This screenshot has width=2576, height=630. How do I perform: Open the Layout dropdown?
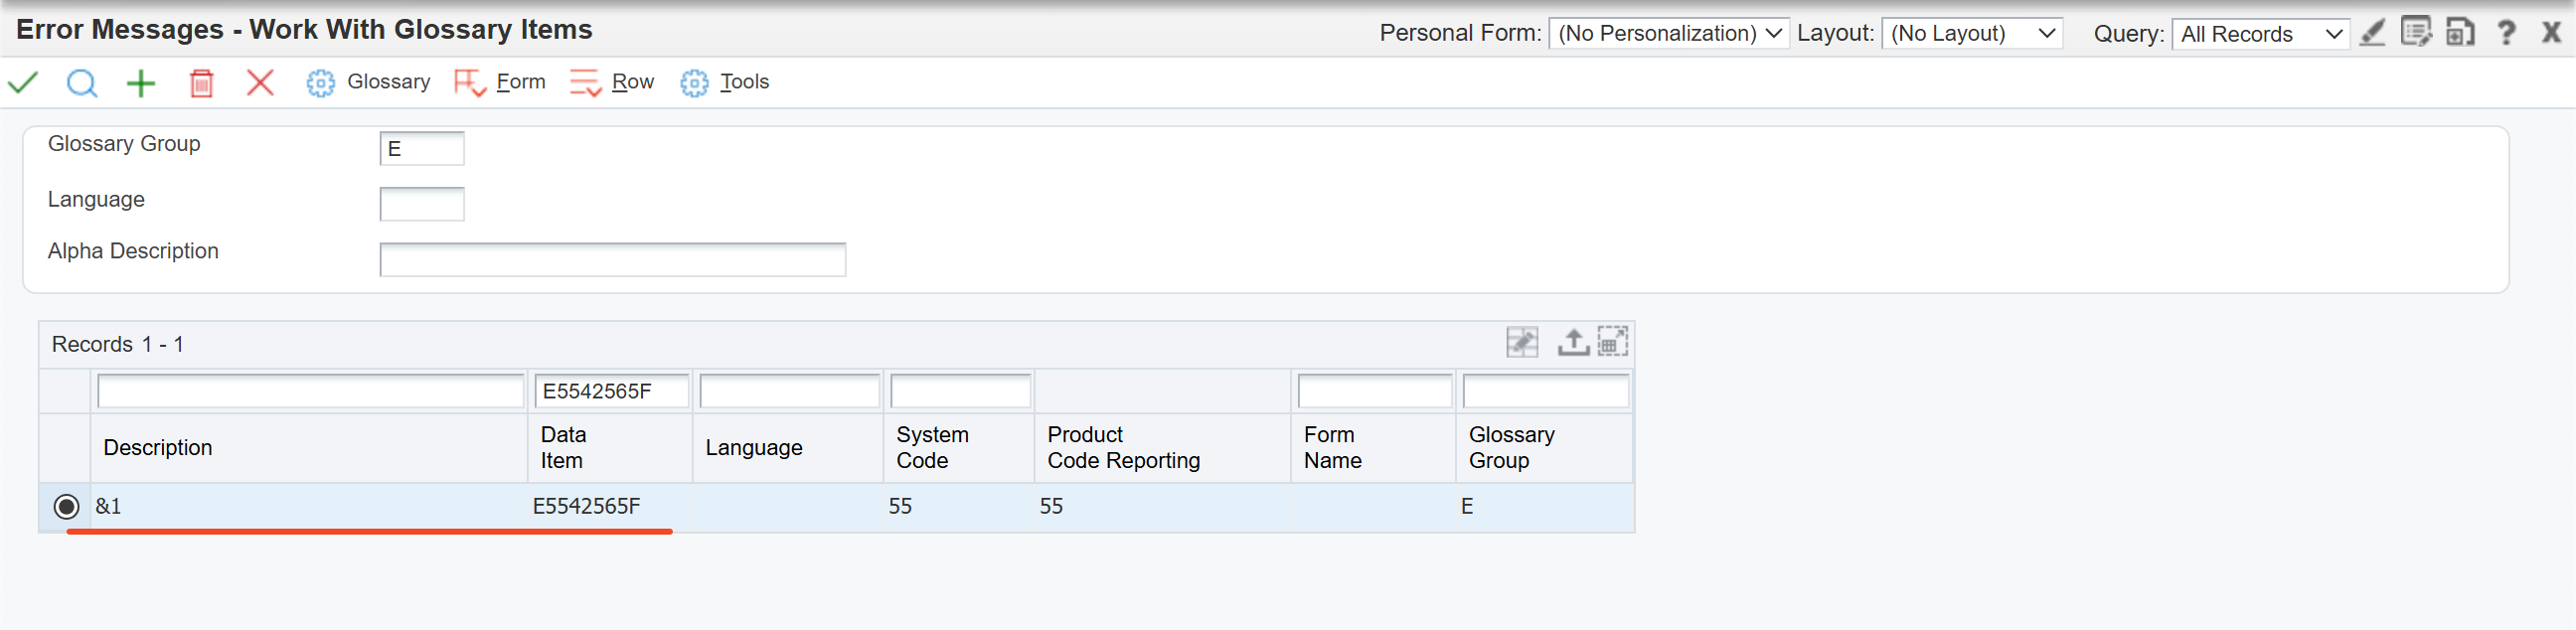point(1970,33)
